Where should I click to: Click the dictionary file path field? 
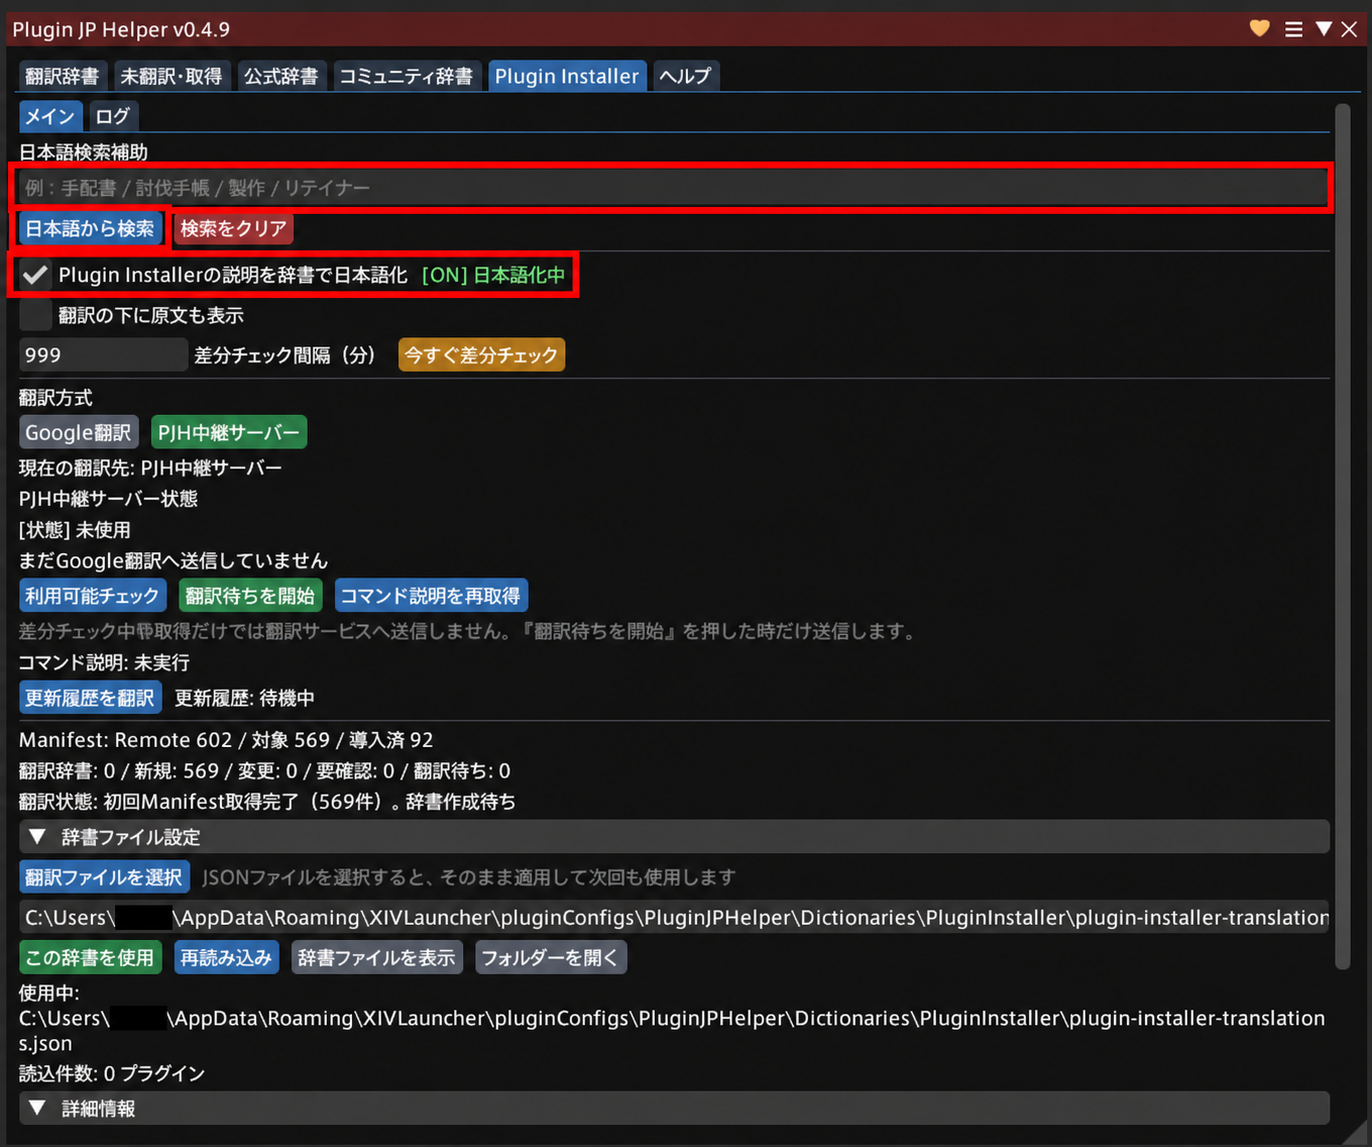675,917
